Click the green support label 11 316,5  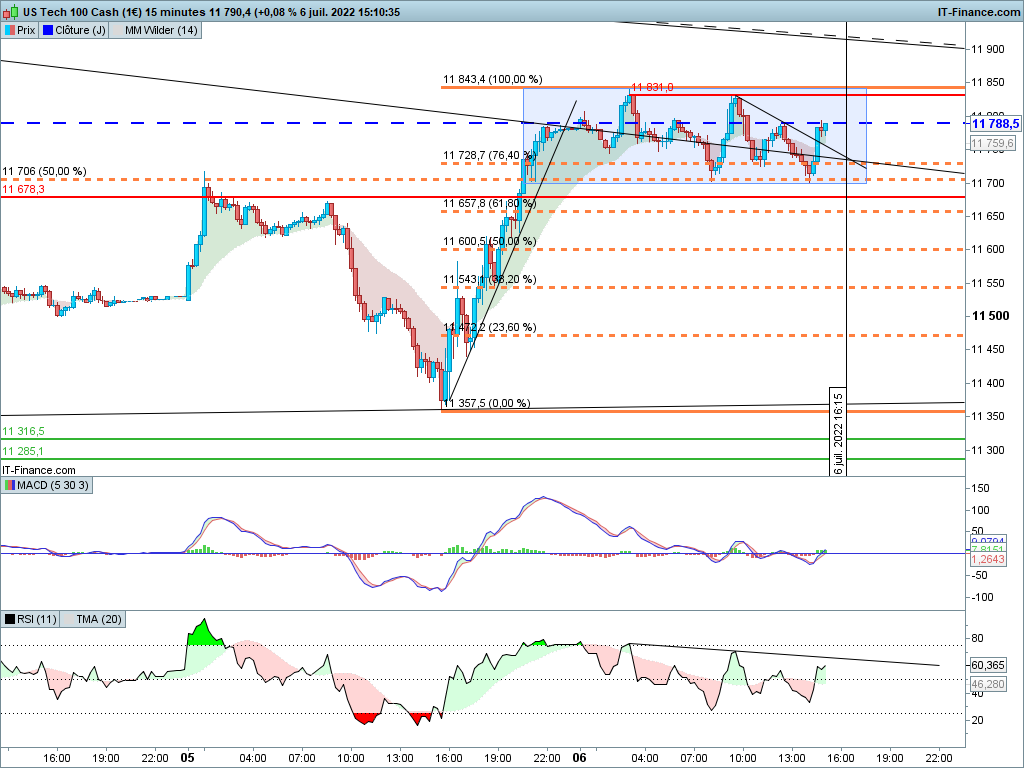click(x=23, y=431)
